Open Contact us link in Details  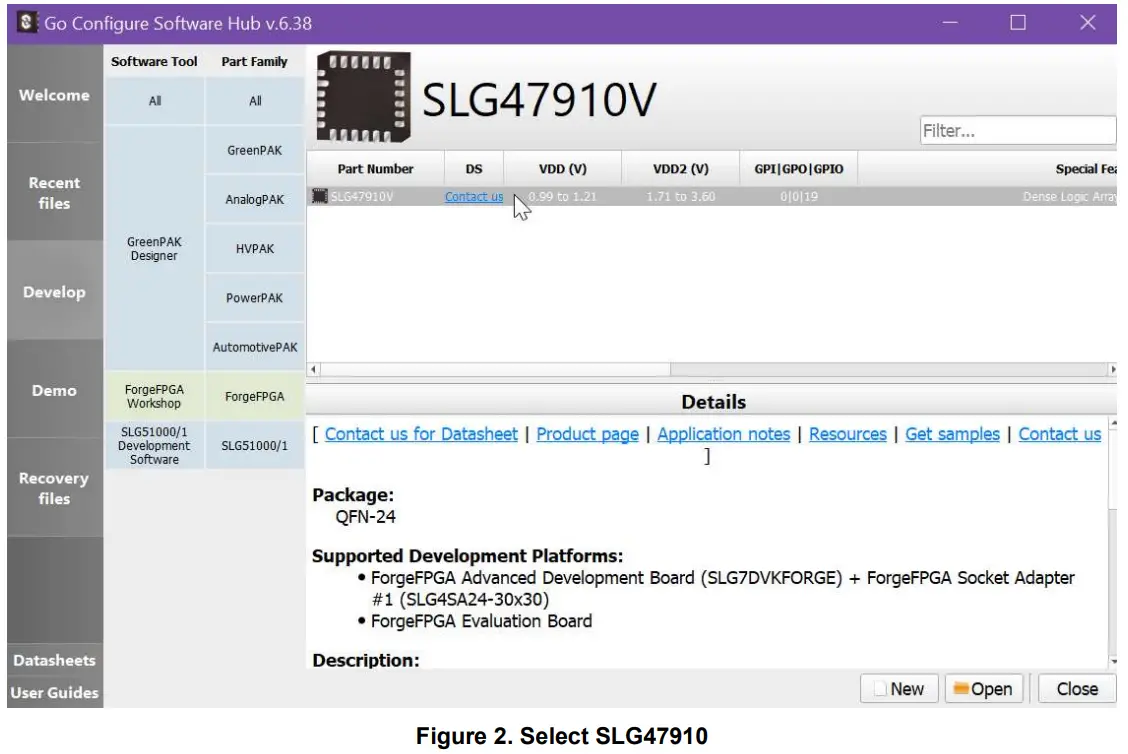[1060, 434]
